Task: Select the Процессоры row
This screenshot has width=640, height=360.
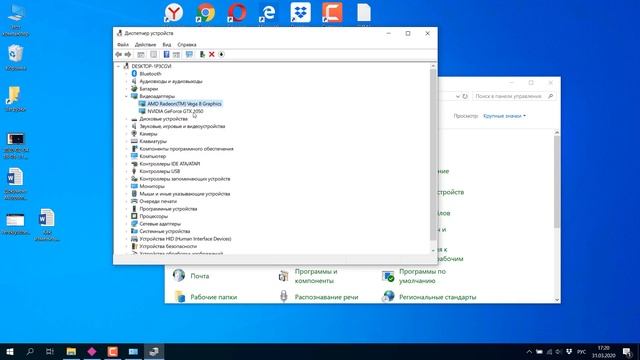Action: (153, 216)
